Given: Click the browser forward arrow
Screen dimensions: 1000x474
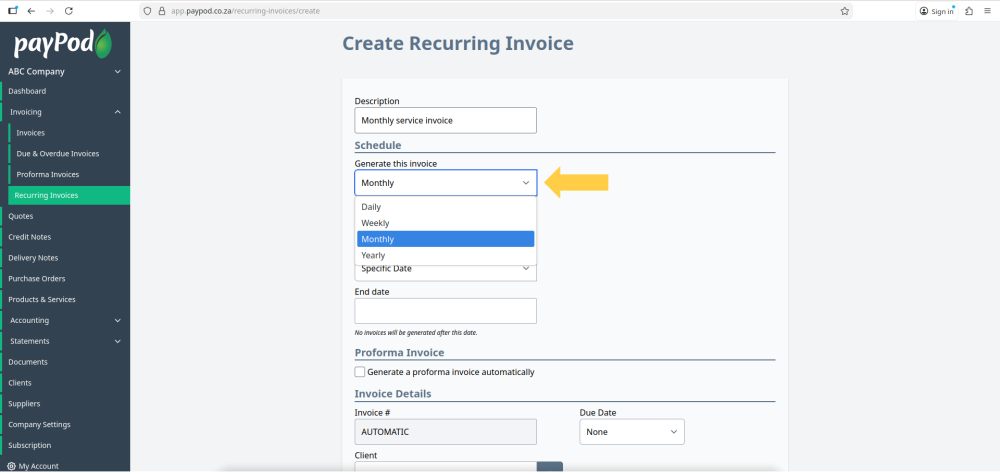Looking at the screenshot, I should (50, 11).
